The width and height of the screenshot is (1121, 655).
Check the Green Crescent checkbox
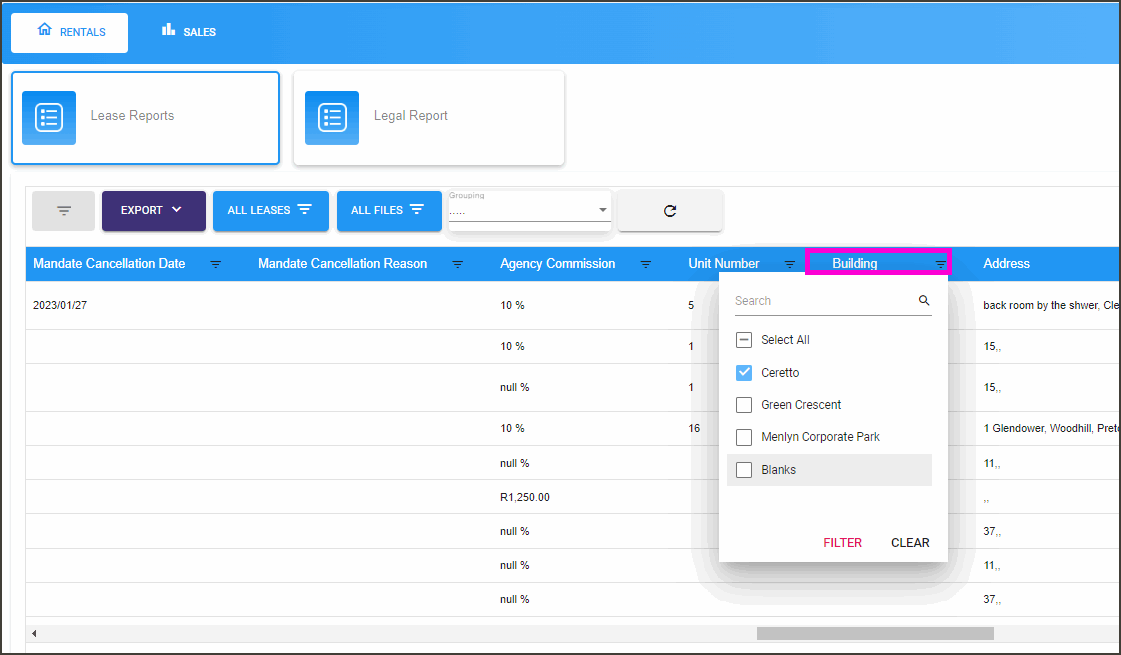pyautogui.click(x=744, y=404)
